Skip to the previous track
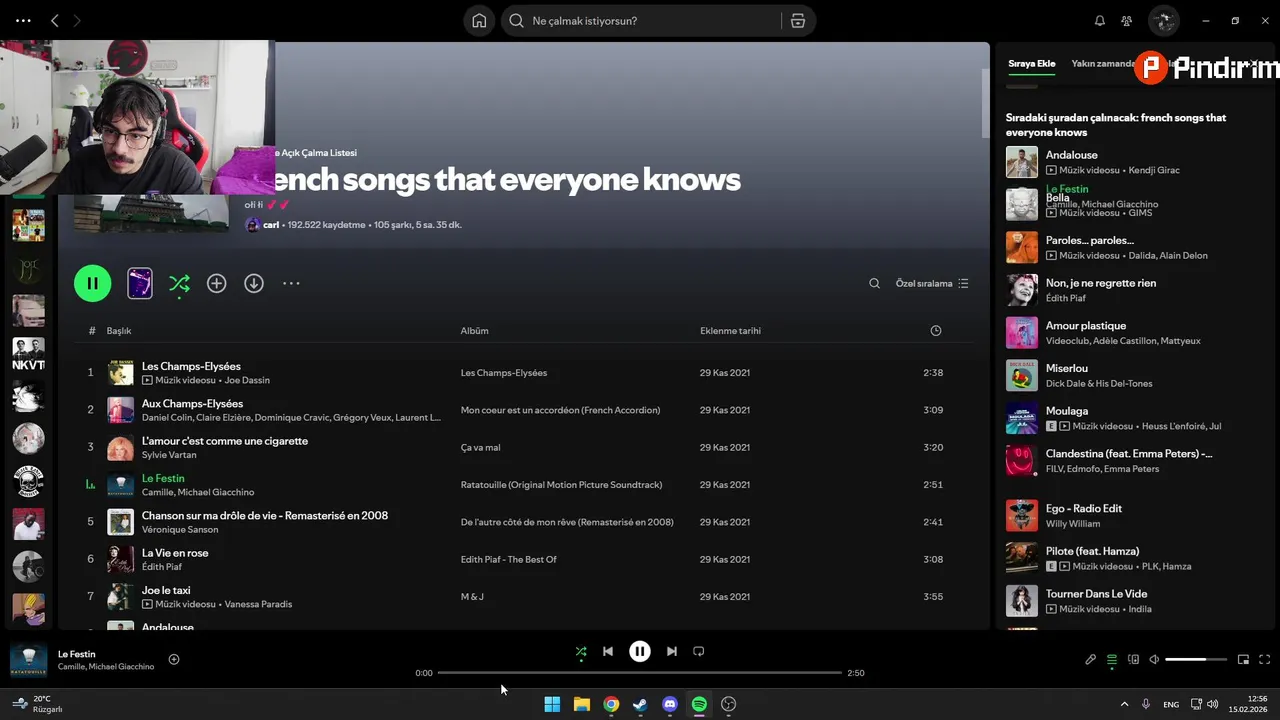Viewport: 1280px width, 720px height. tap(608, 652)
